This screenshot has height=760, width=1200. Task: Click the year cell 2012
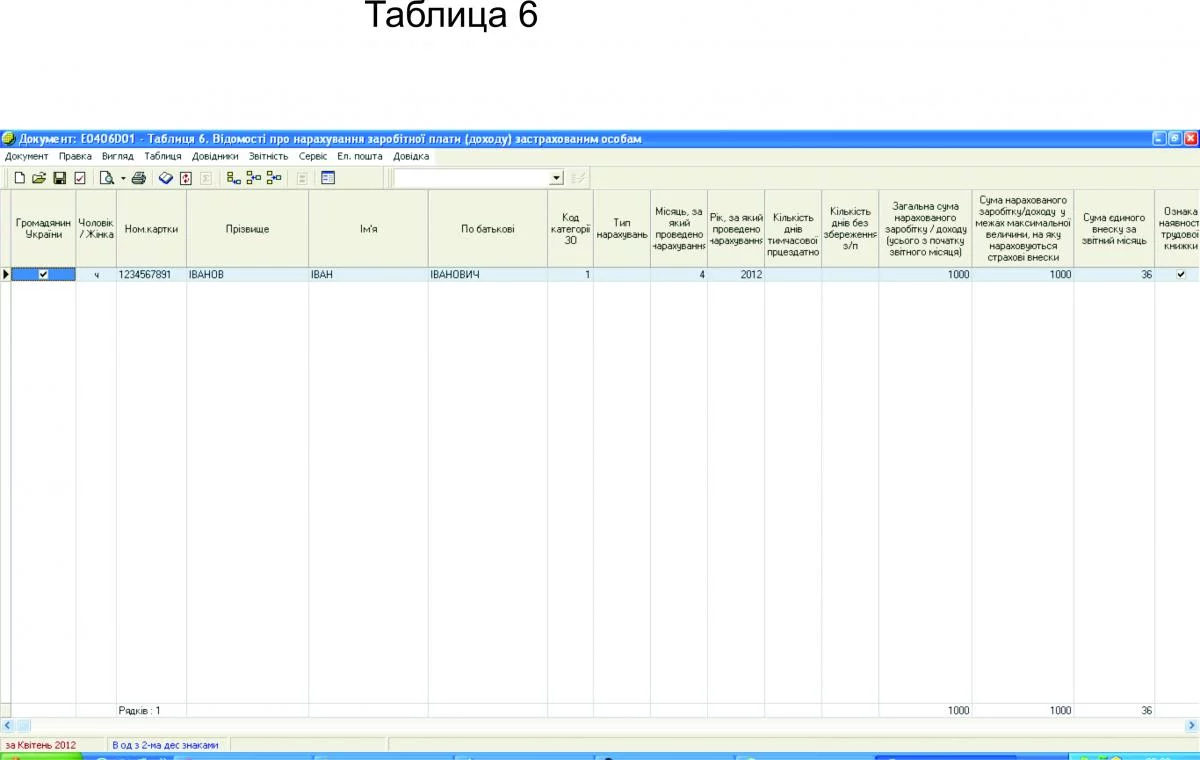(x=736, y=274)
